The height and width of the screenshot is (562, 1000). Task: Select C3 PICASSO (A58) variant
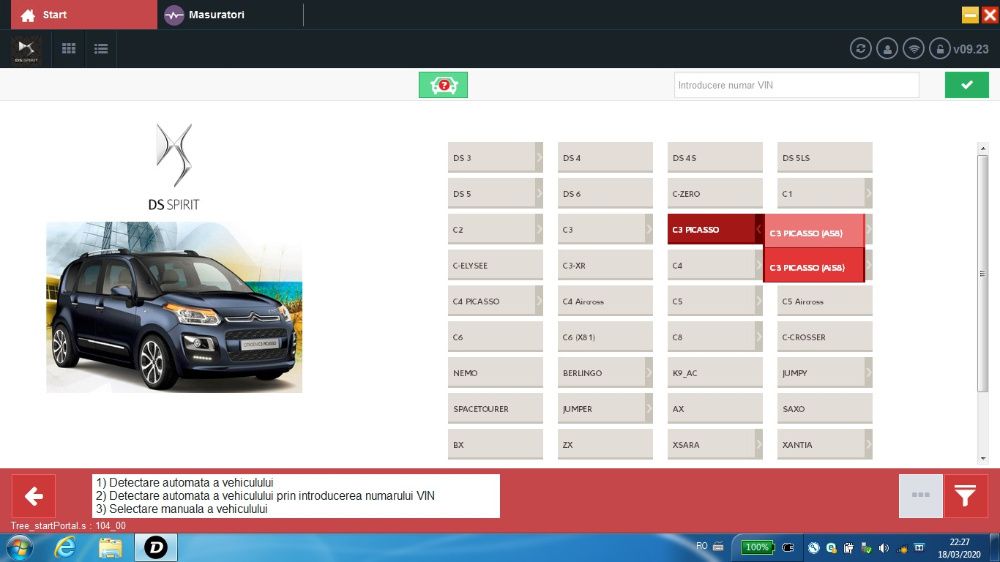pos(814,233)
